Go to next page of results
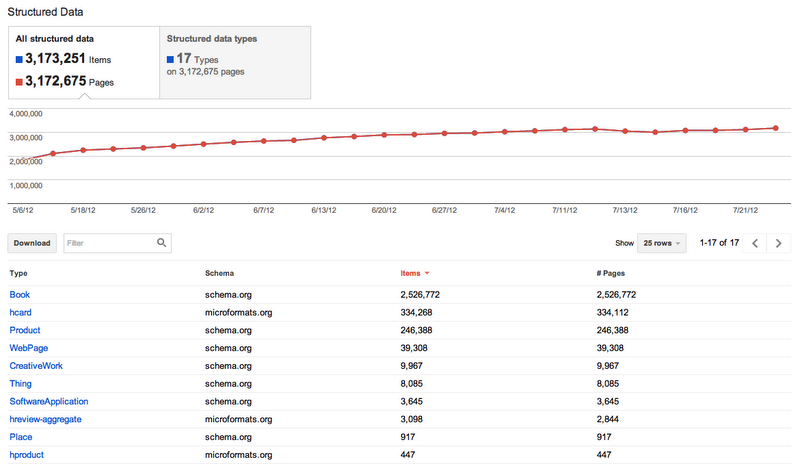The width and height of the screenshot is (800, 464). coord(780,243)
